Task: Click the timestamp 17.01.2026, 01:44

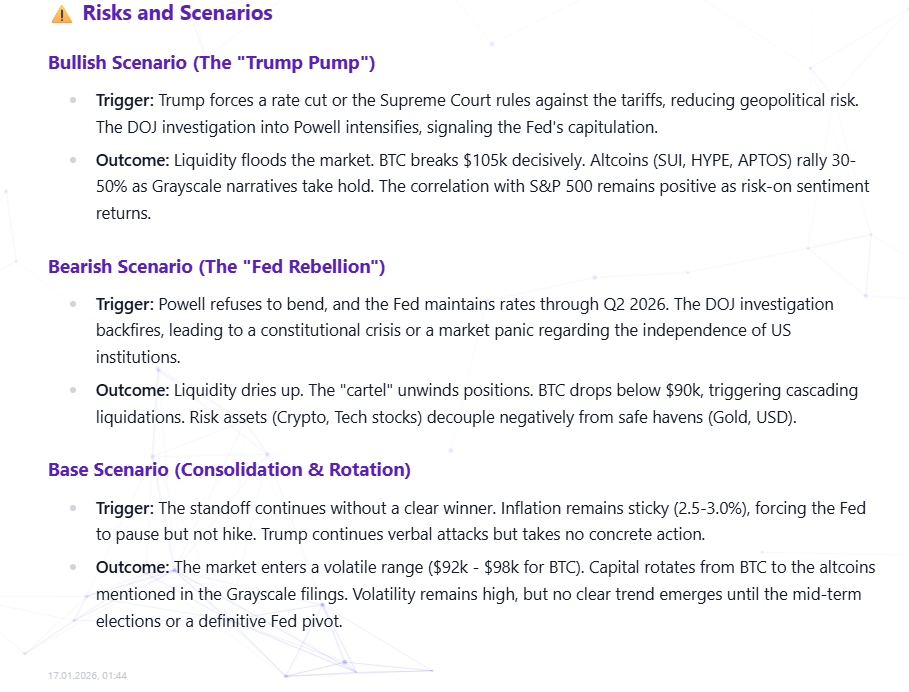Action: [88, 676]
